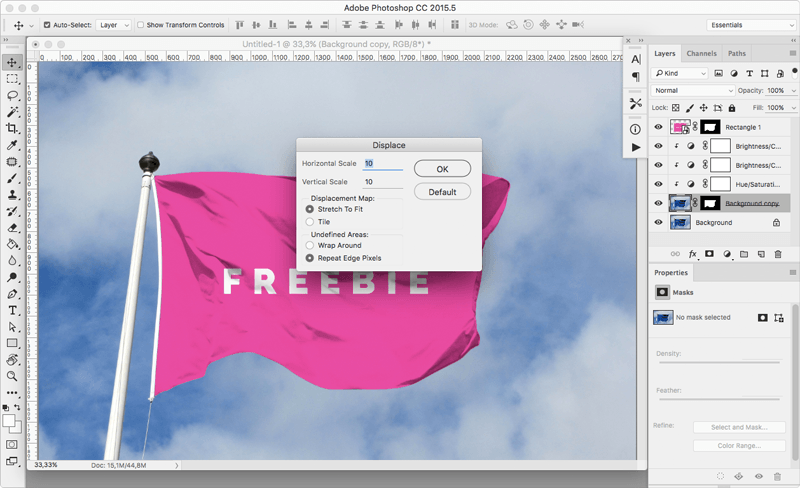
Task: Hide the Rectangle 1 layer
Action: [658, 127]
